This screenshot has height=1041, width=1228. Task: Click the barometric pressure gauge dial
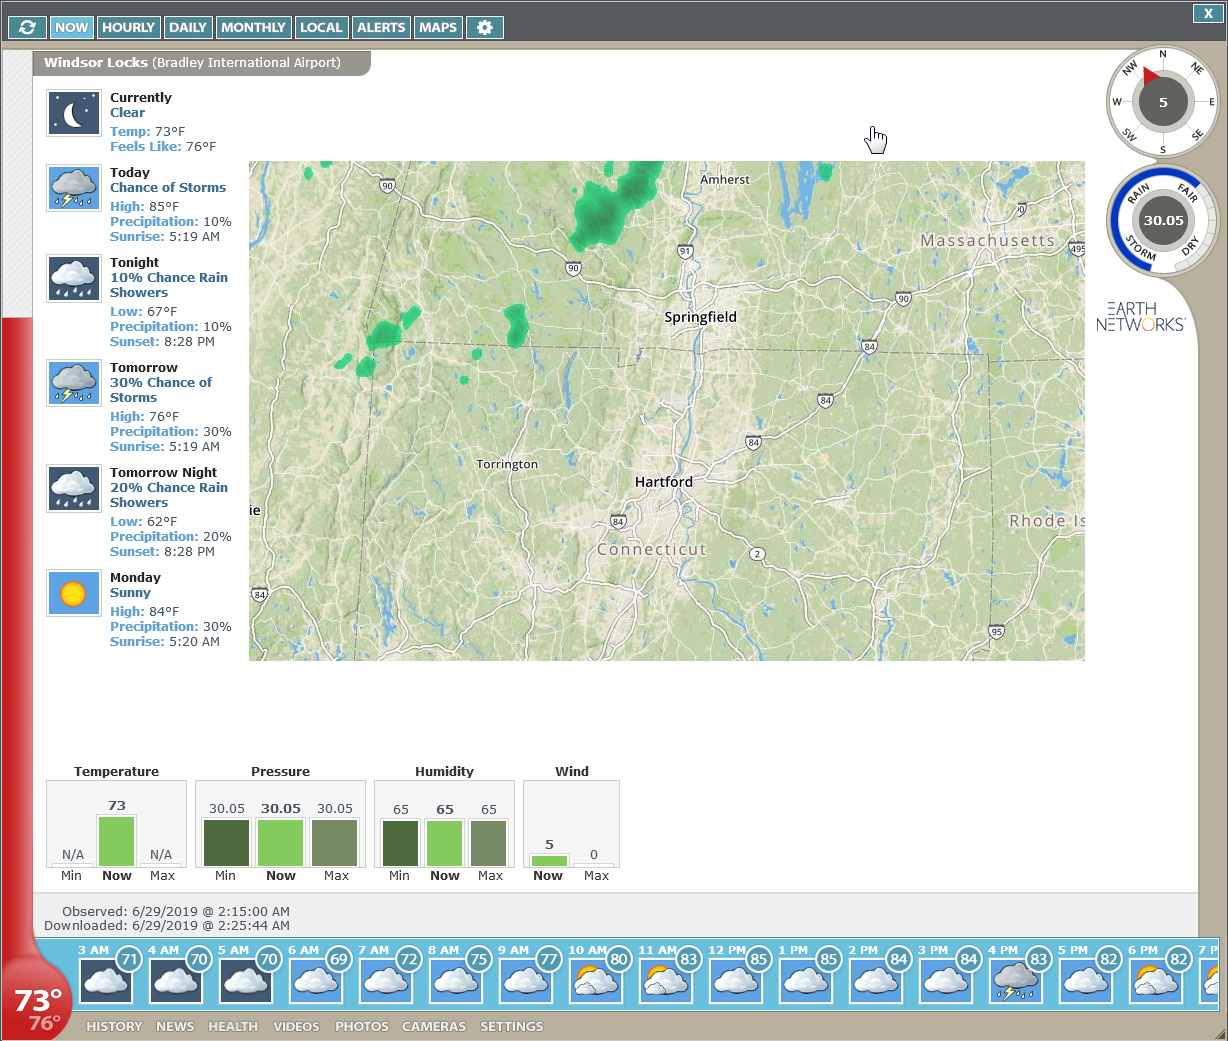tap(1162, 221)
